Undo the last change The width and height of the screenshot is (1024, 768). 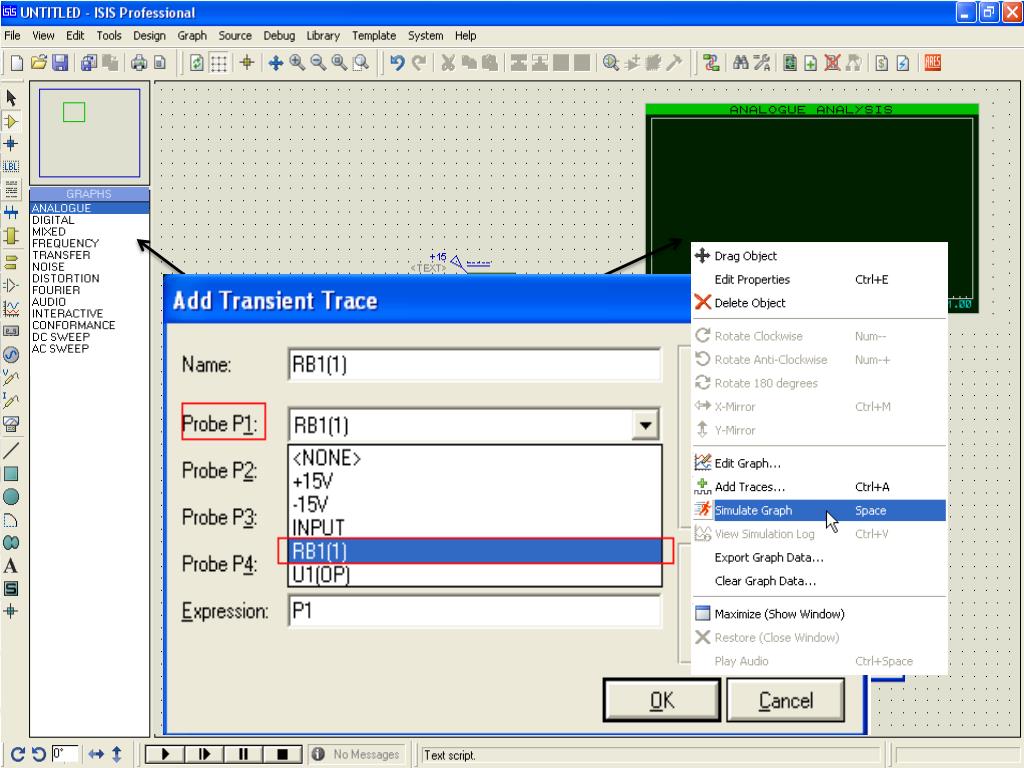click(397, 63)
